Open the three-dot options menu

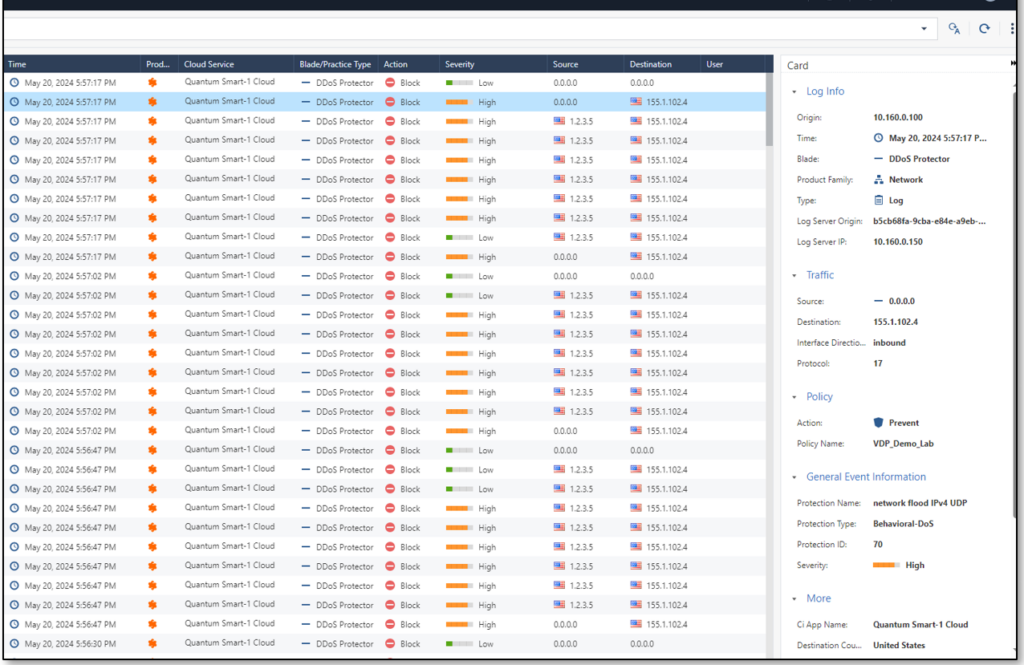click(x=1013, y=28)
